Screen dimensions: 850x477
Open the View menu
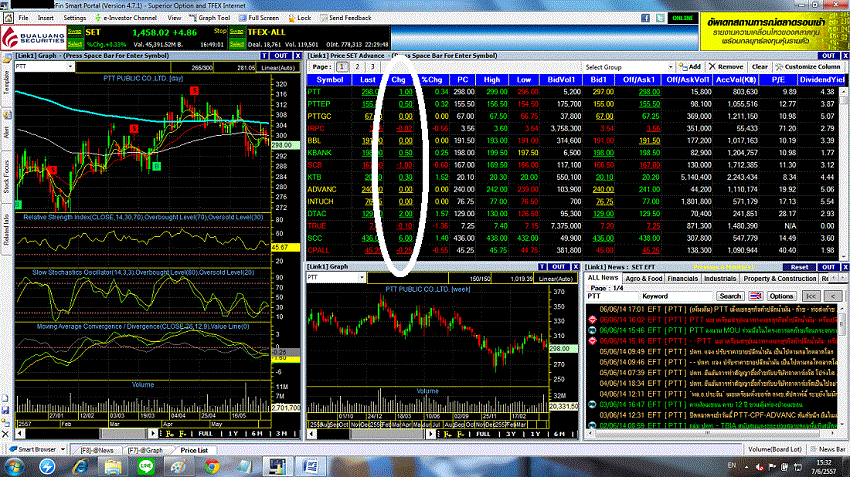coord(174,18)
